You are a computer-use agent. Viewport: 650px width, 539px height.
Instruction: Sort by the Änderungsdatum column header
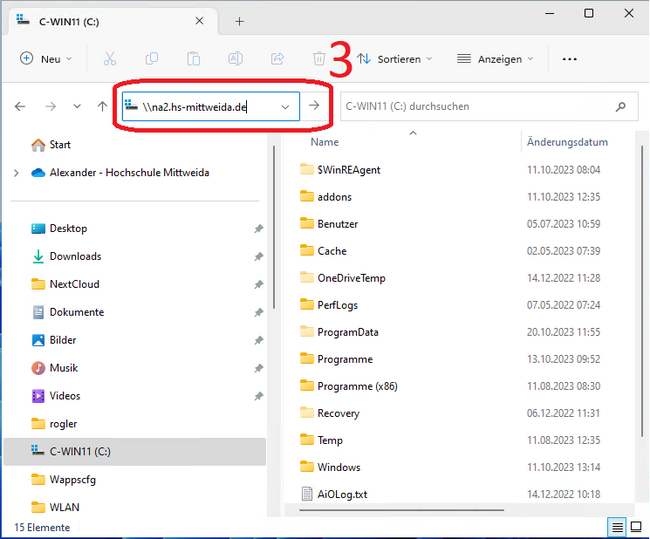(x=567, y=143)
